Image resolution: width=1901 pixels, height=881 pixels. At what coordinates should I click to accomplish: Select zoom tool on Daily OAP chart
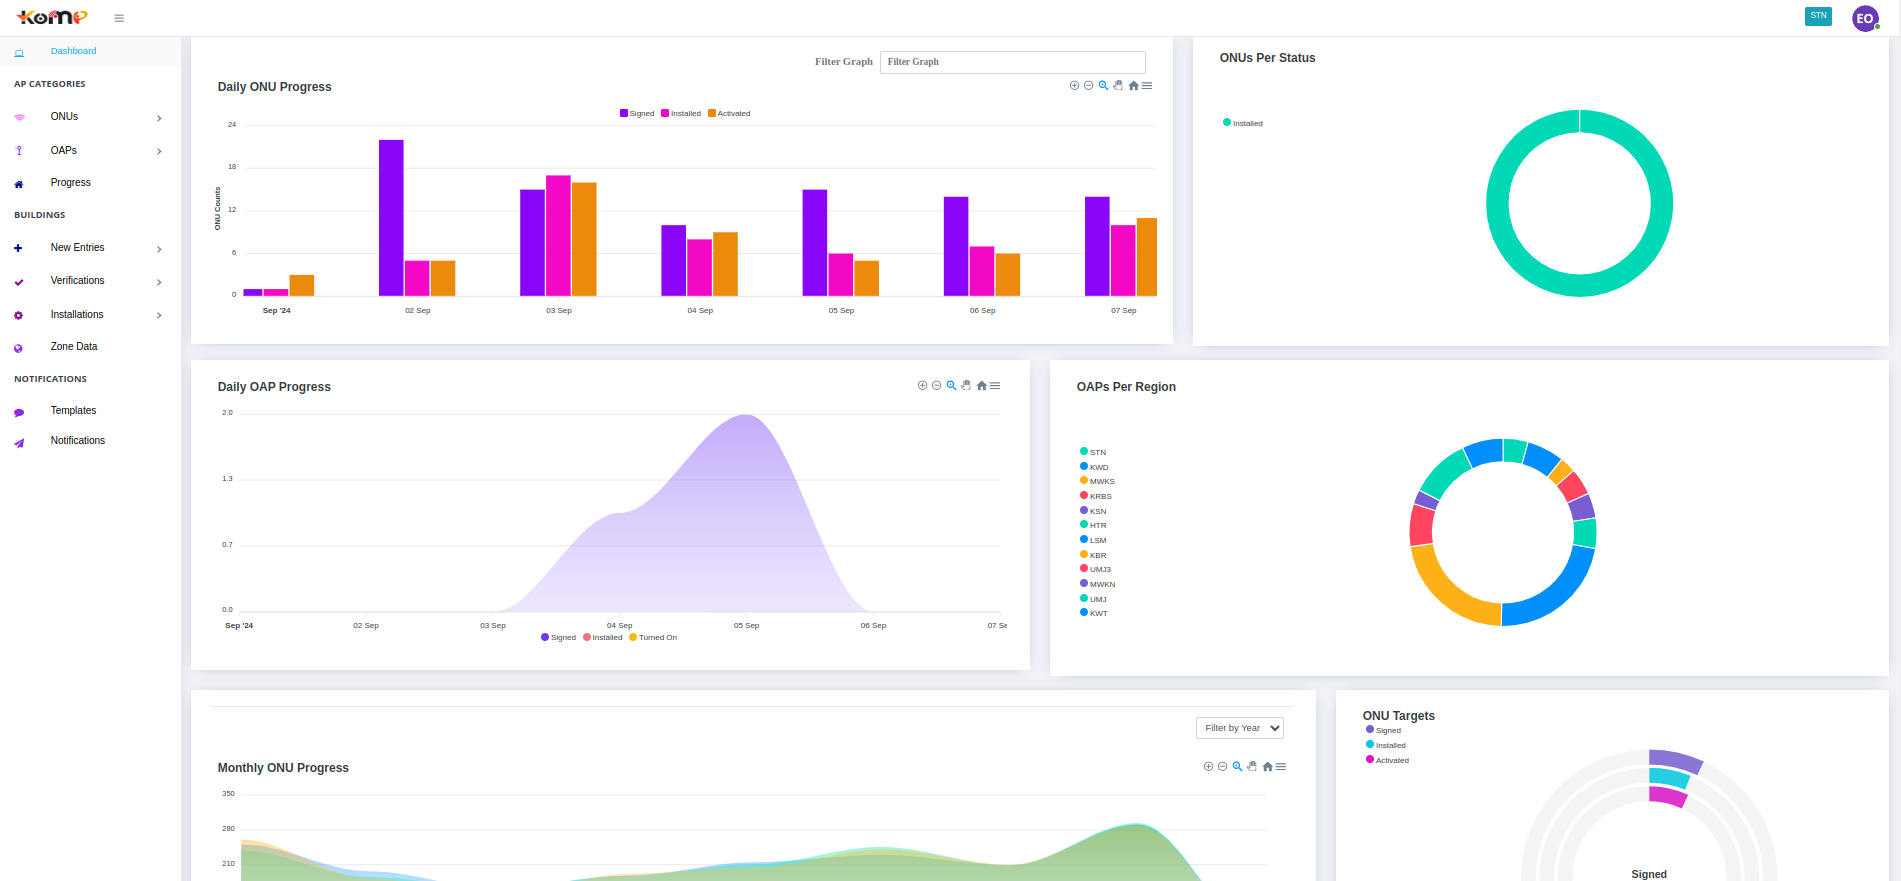[x=951, y=385]
